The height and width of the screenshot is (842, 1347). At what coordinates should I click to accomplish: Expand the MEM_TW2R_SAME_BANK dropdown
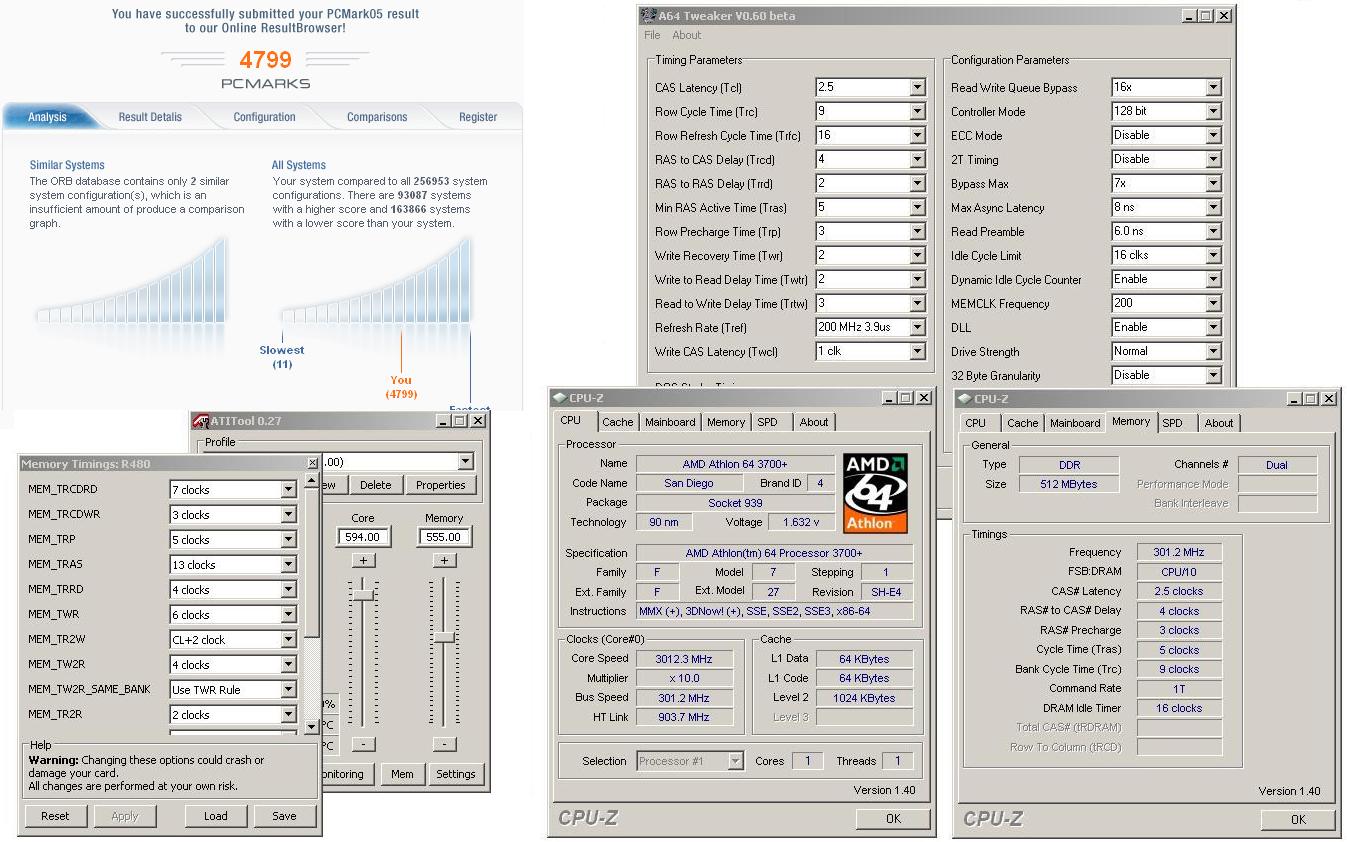(x=288, y=690)
